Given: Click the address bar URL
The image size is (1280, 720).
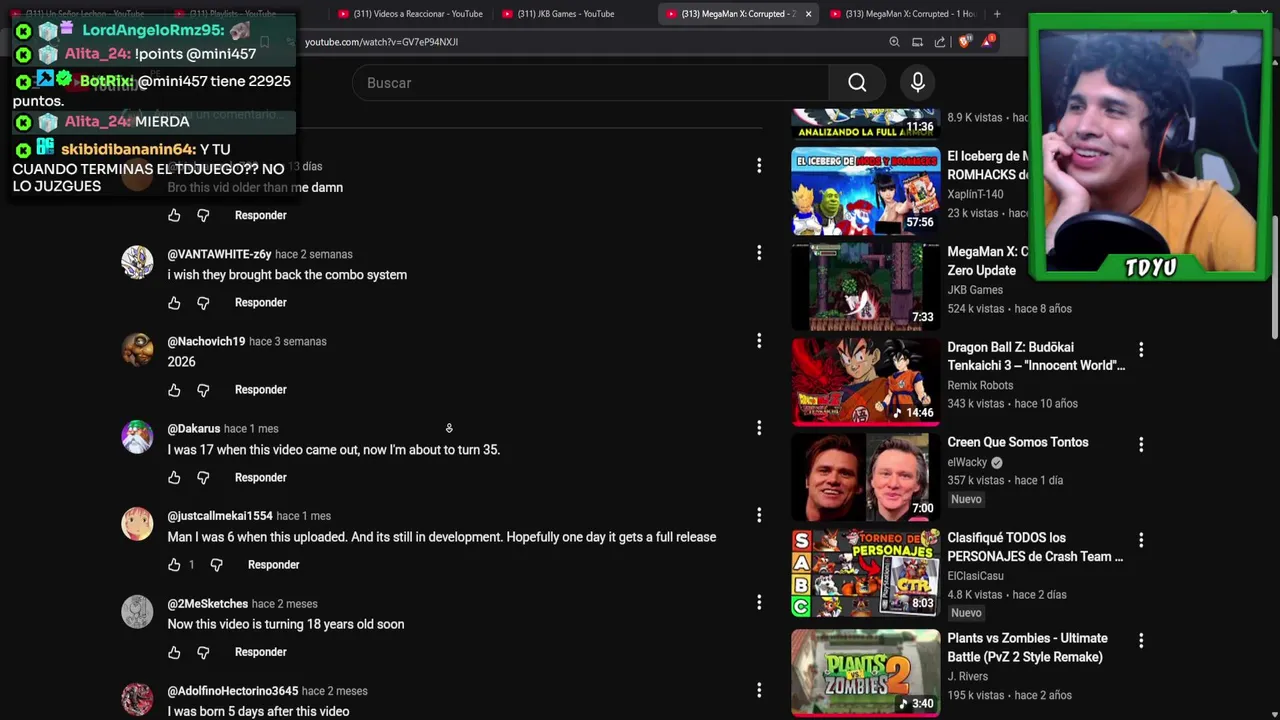Looking at the screenshot, I should [x=381, y=42].
